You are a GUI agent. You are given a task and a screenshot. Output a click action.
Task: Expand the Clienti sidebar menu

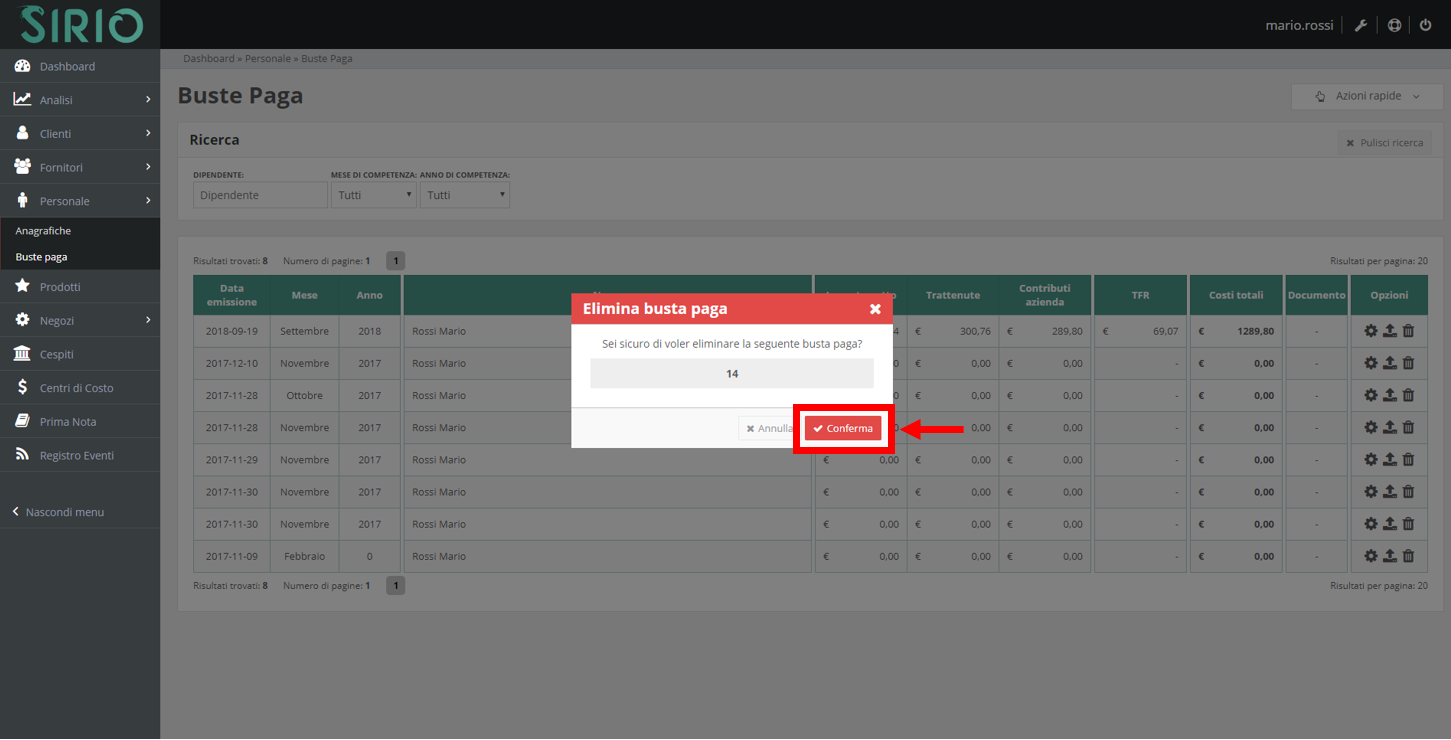pyautogui.click(x=80, y=134)
